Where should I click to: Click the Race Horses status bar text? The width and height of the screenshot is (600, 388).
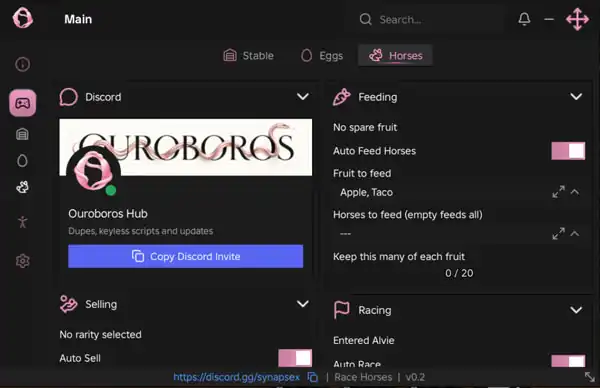pos(363,377)
